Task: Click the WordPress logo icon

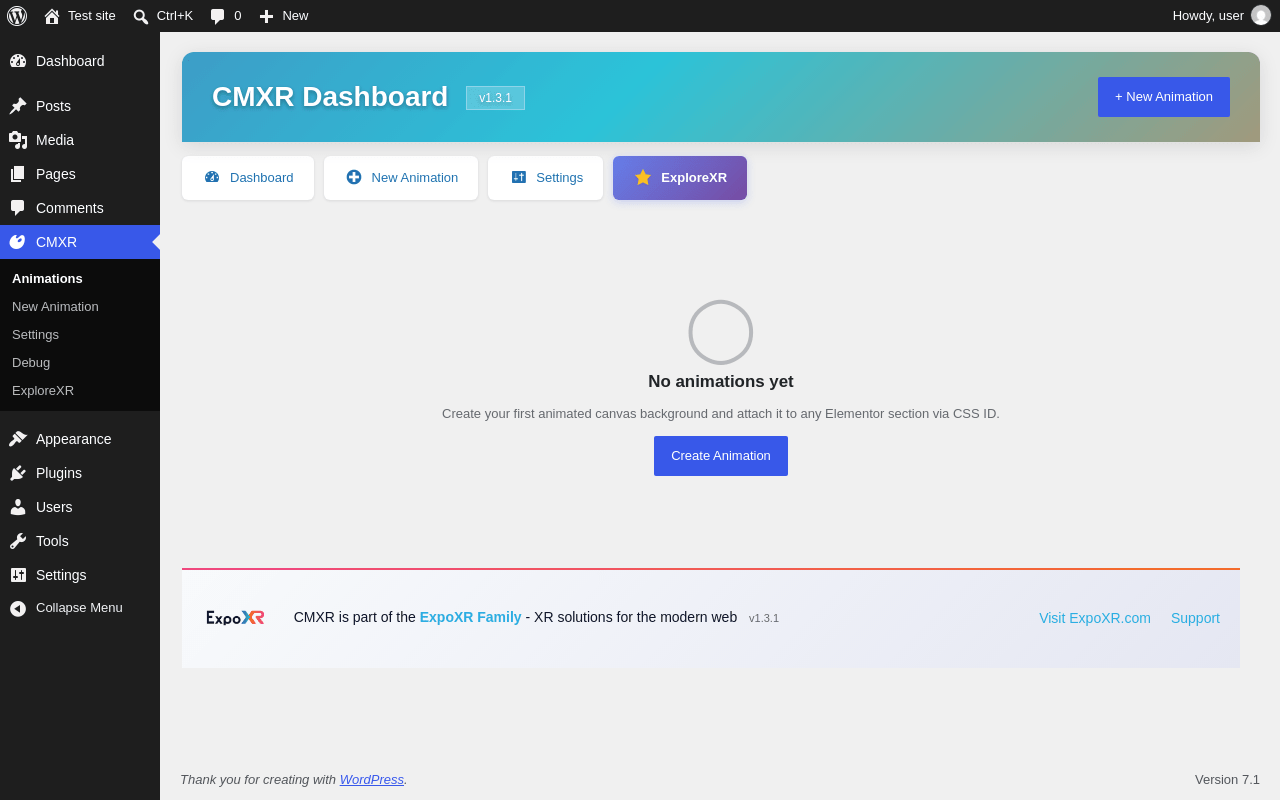Action: point(17,16)
